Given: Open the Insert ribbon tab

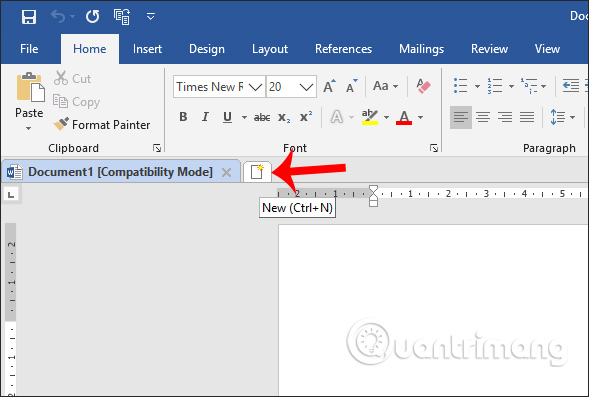Looking at the screenshot, I should [147, 49].
